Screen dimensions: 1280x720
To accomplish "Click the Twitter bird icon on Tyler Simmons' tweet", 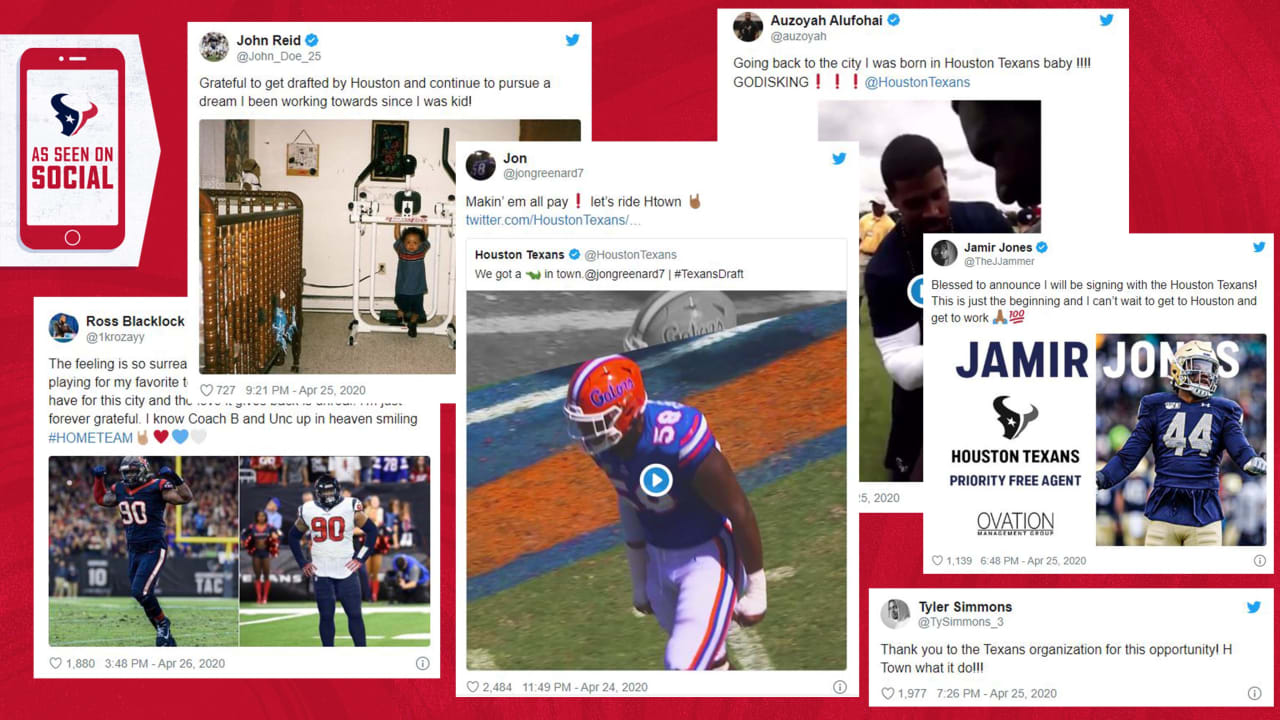I will coord(1253,607).
